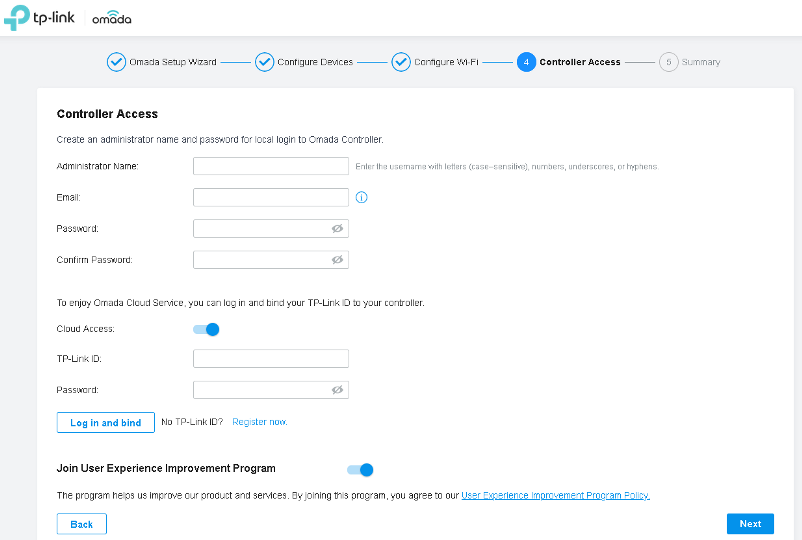The width and height of the screenshot is (802, 540).
Task: Click the Configure Wi-Fi step checkmark
Action: point(401,62)
